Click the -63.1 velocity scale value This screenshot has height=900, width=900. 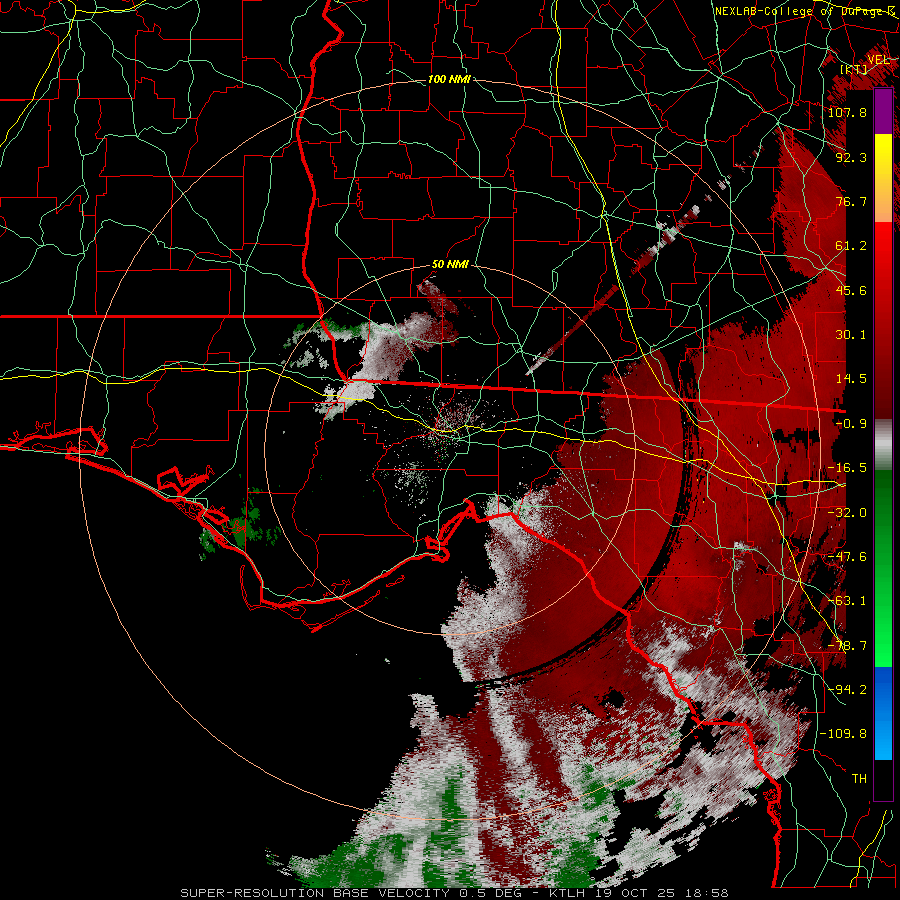click(x=847, y=601)
